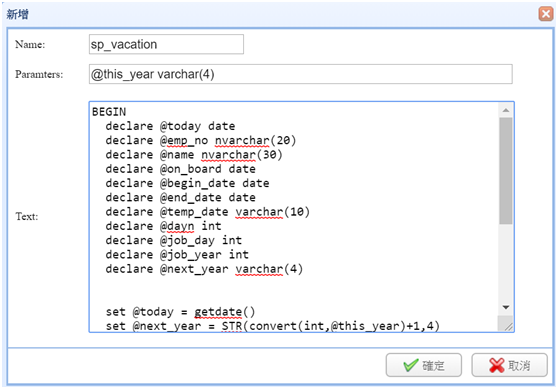Click the line 'declare @end_date date'
This screenshot has height=389, width=558.
coord(180,198)
